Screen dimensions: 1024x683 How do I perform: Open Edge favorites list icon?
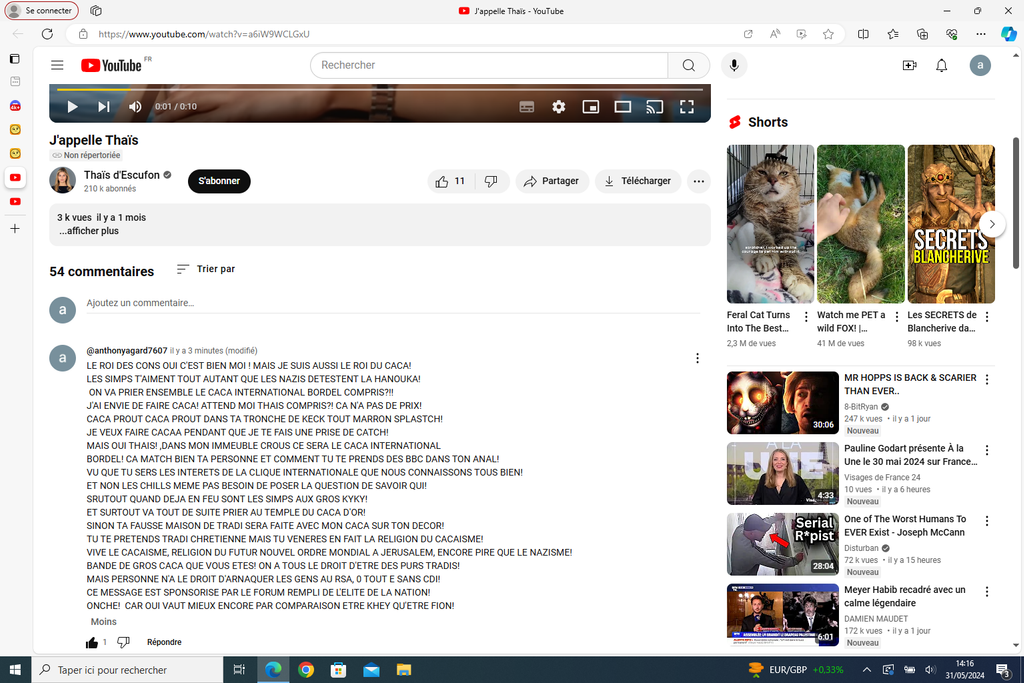(x=893, y=34)
